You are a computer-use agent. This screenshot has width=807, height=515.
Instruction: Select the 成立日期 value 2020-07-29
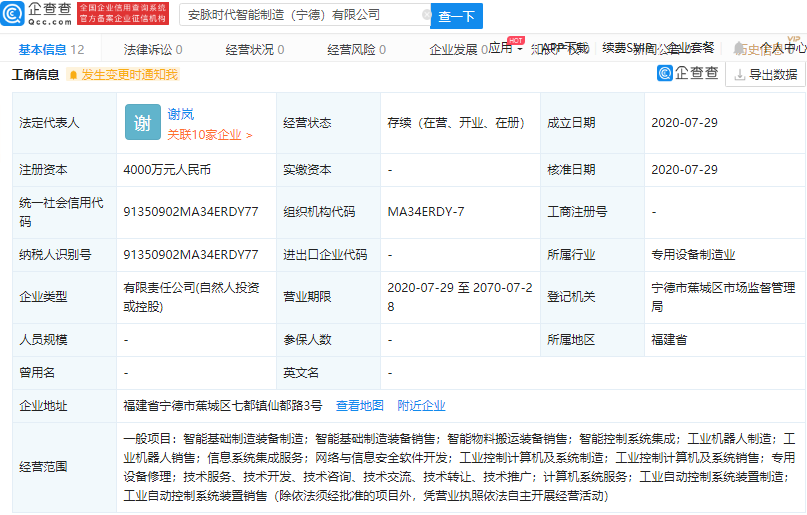tap(685, 122)
